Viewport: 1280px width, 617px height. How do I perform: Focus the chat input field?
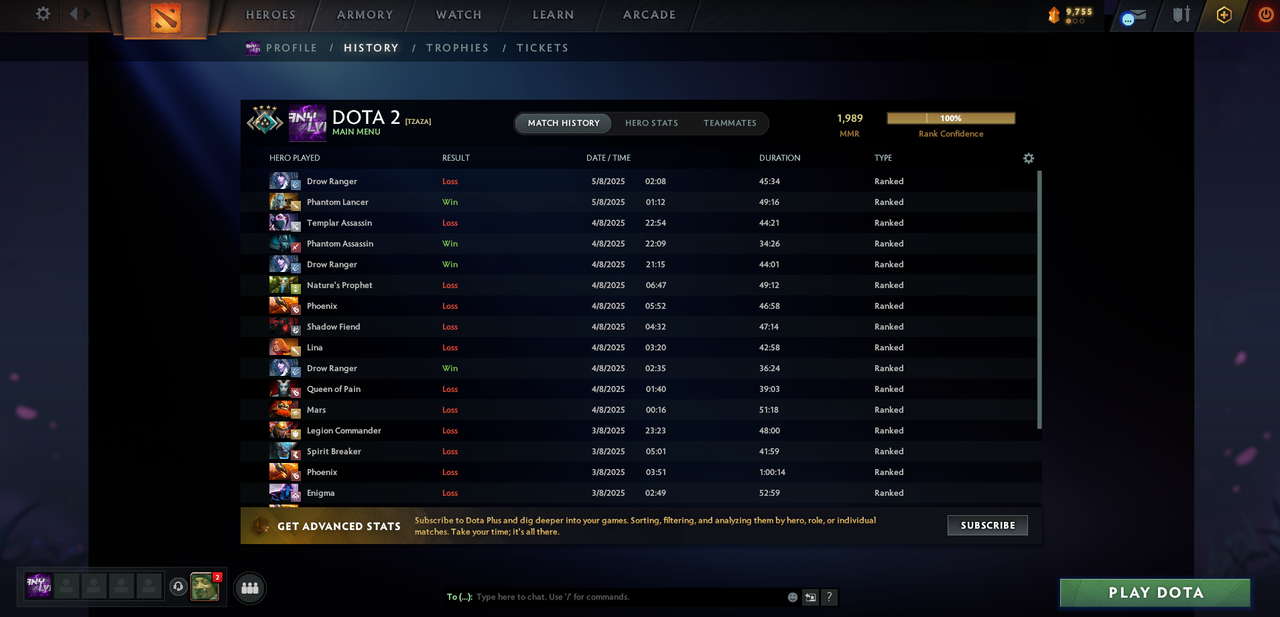[x=630, y=597]
